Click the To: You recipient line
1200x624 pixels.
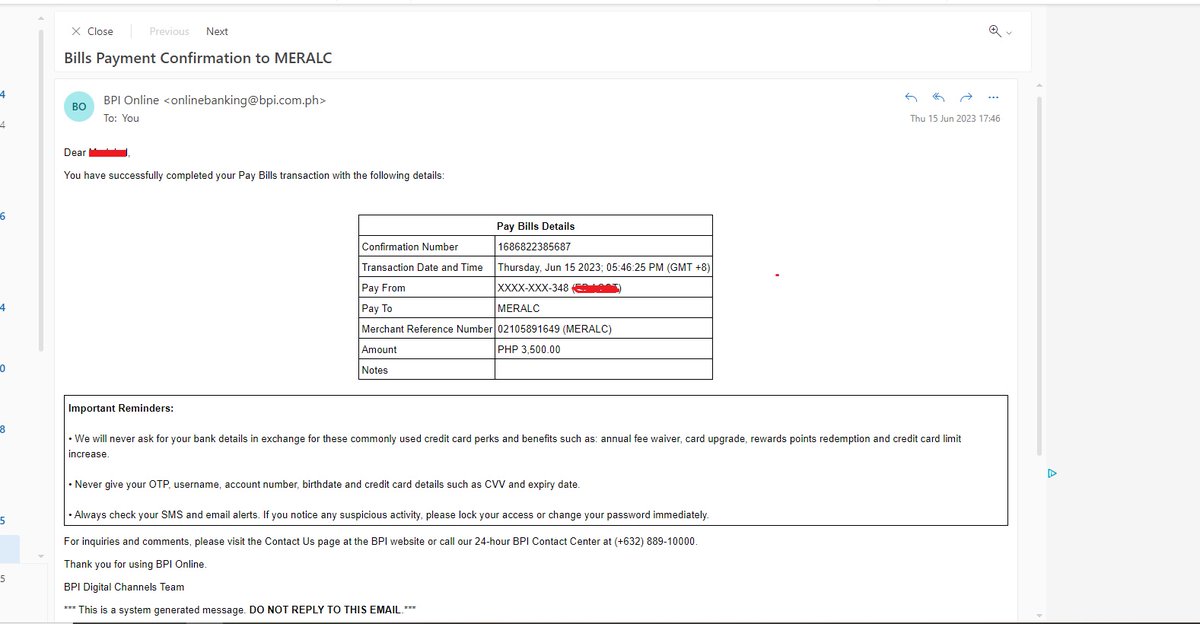121,118
